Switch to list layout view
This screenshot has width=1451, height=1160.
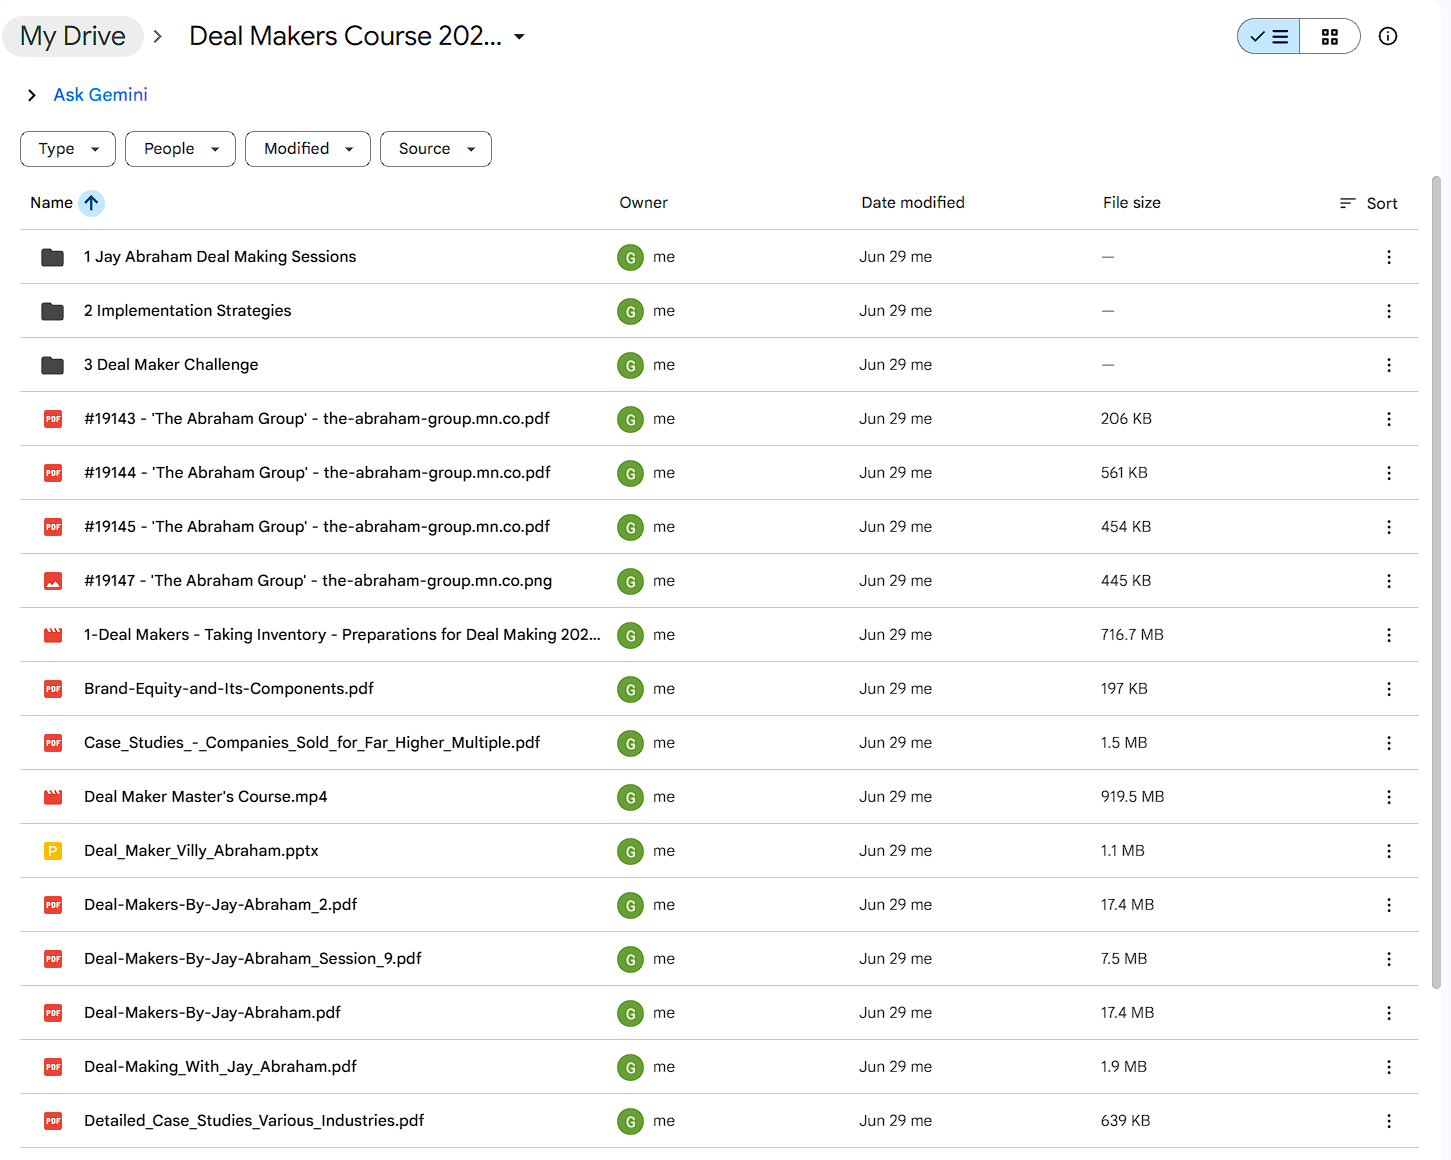click(x=1269, y=36)
